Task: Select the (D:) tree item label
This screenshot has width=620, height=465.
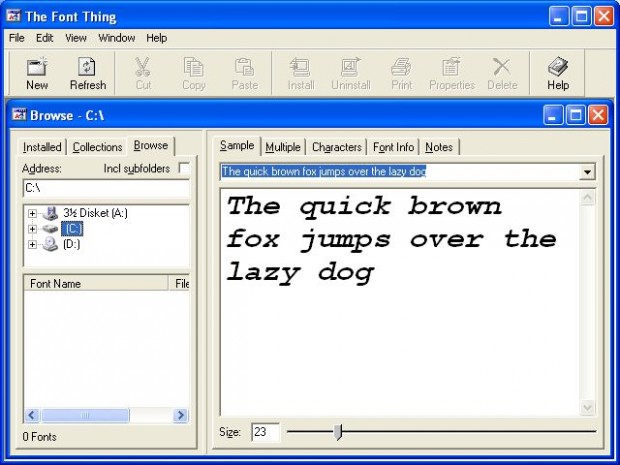Action: pyautogui.click(x=72, y=244)
